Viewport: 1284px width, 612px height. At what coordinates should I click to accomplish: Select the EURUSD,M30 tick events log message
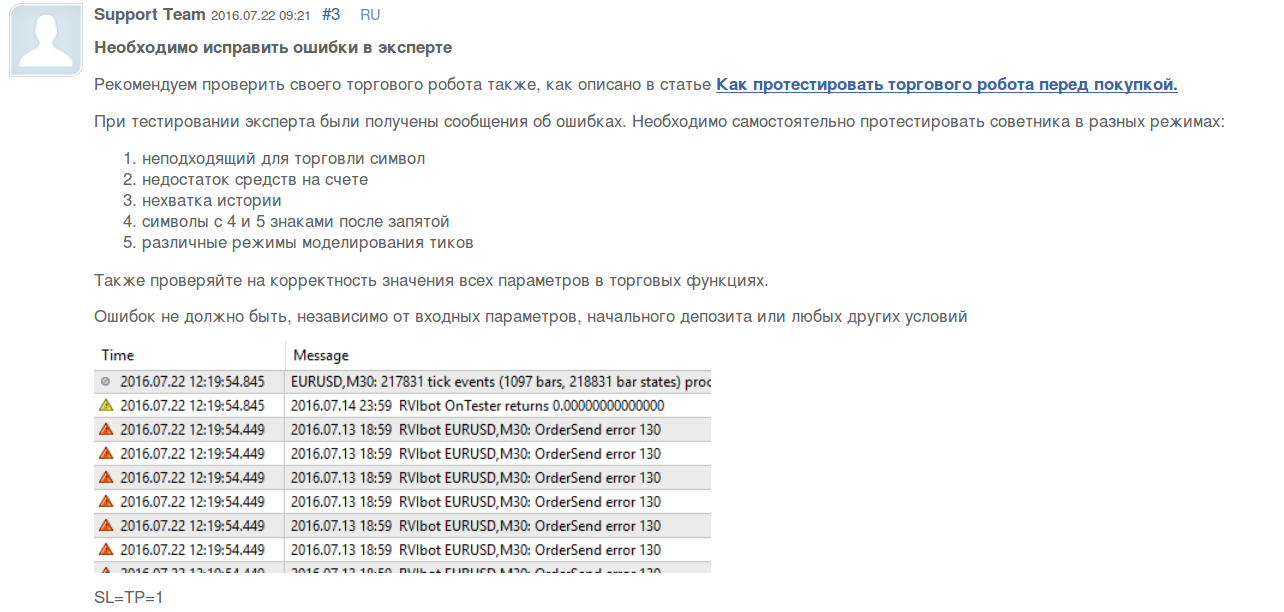click(x=500, y=381)
